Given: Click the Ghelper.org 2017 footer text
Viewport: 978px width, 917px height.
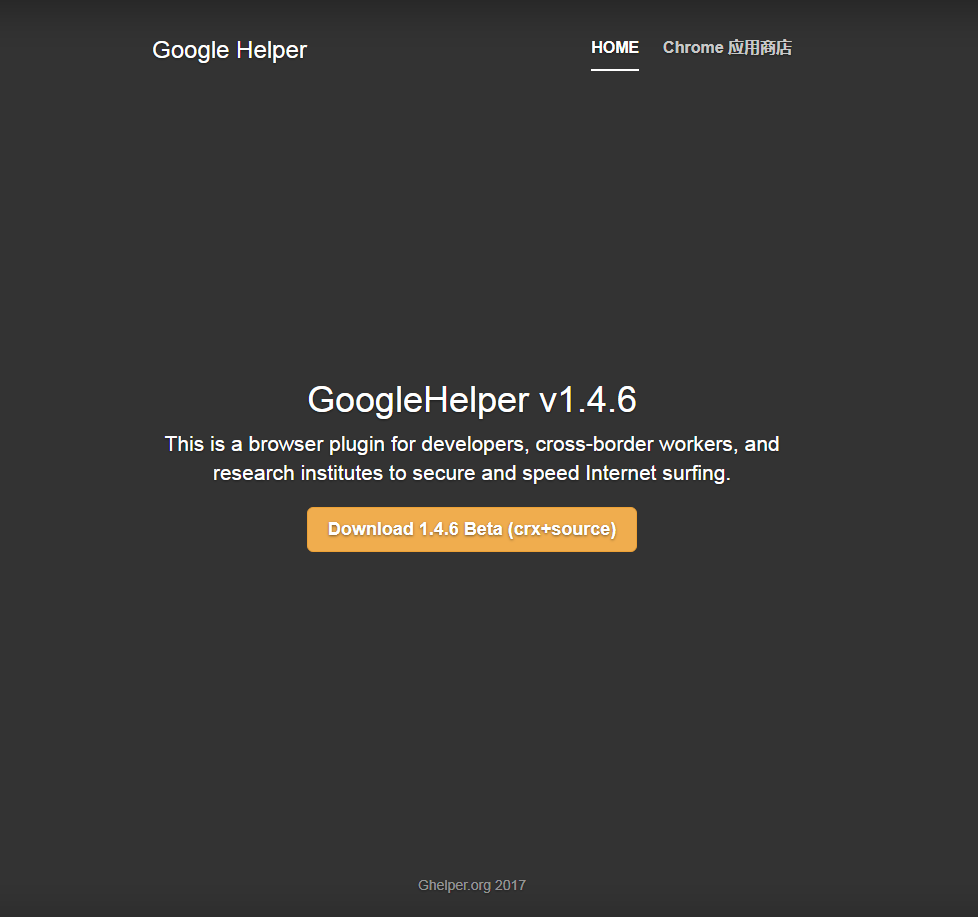Looking at the screenshot, I should 472,885.
